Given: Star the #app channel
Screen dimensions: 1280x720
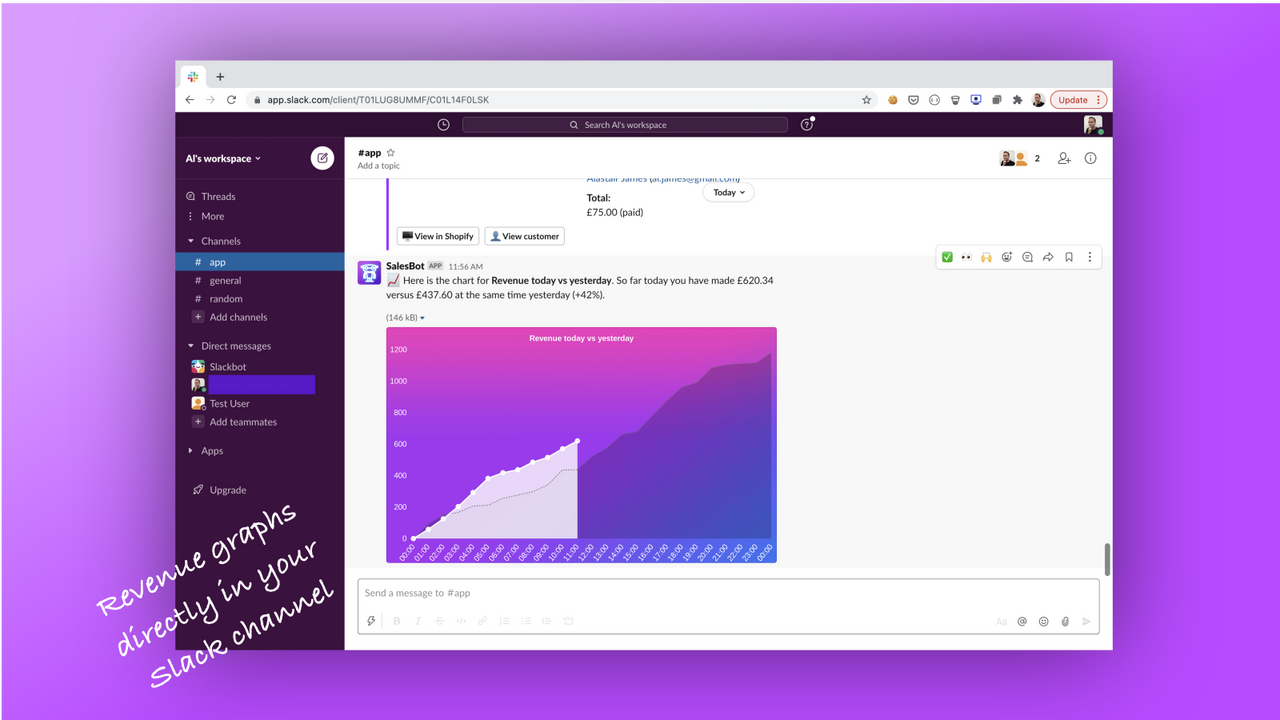Looking at the screenshot, I should [x=389, y=152].
